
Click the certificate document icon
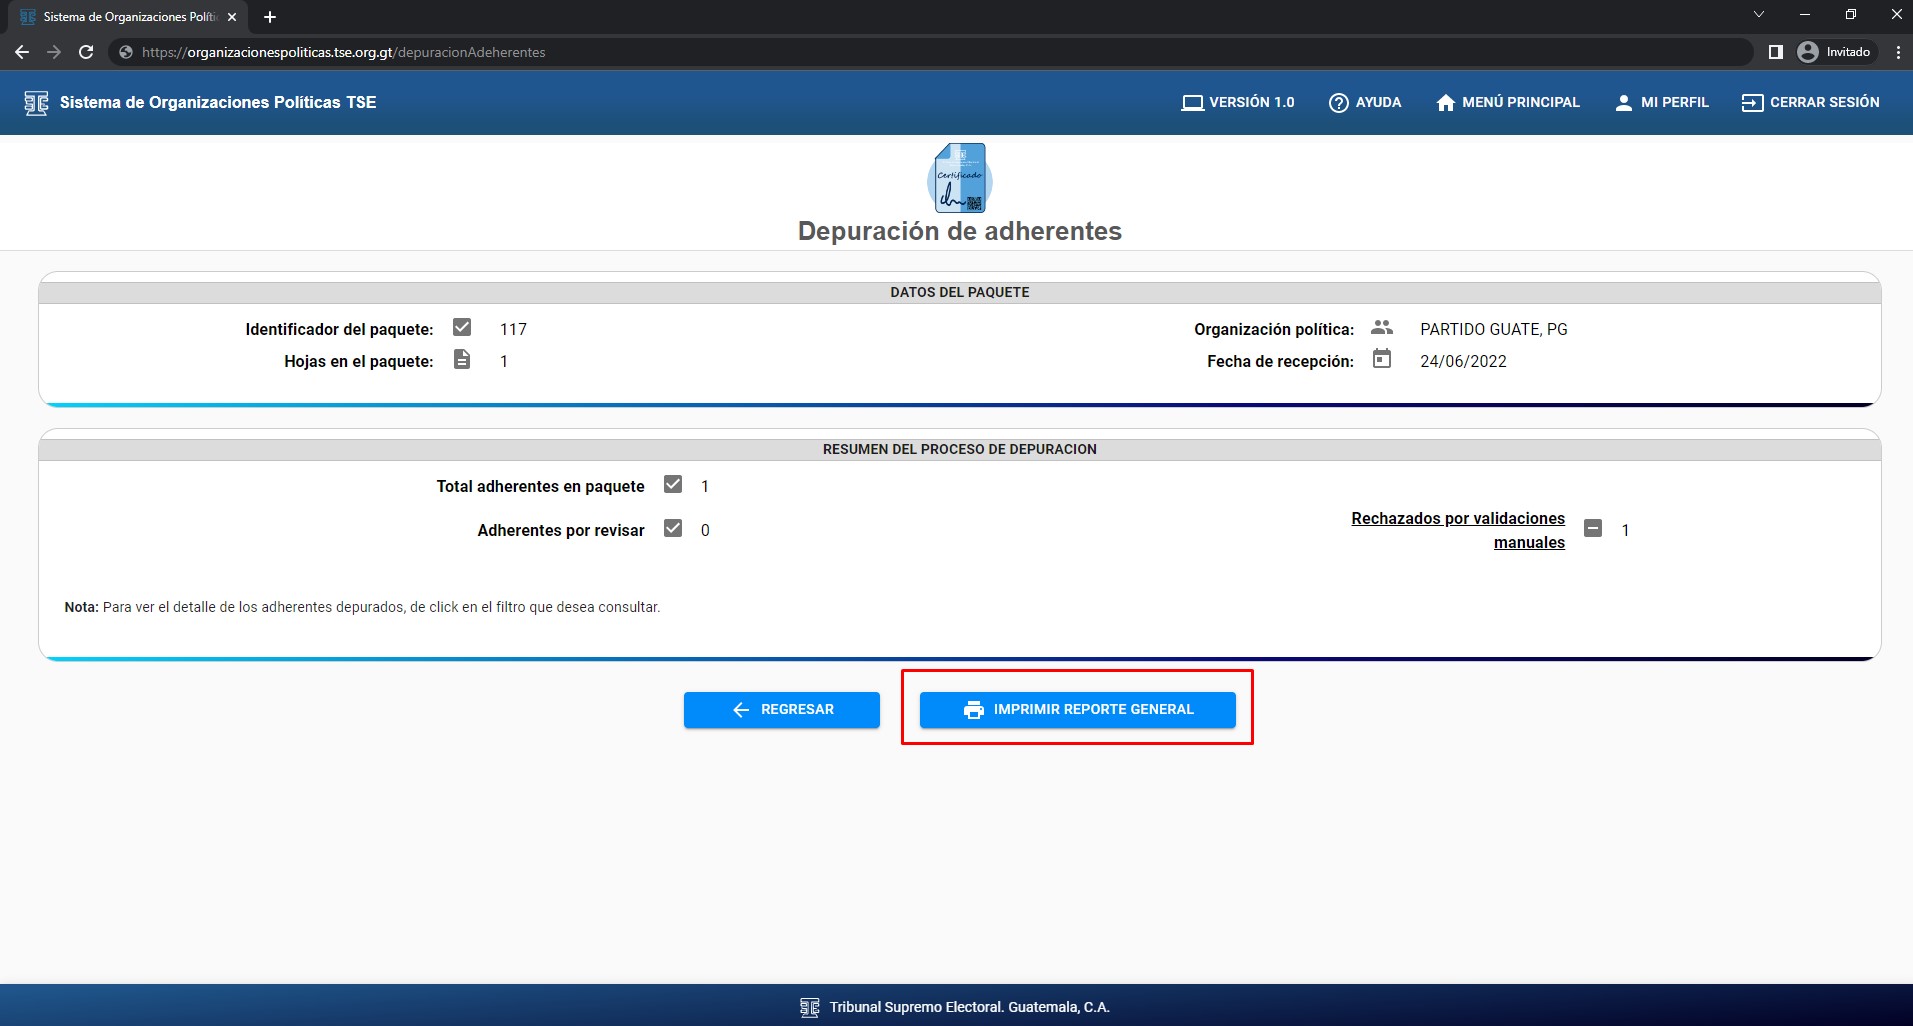point(960,178)
